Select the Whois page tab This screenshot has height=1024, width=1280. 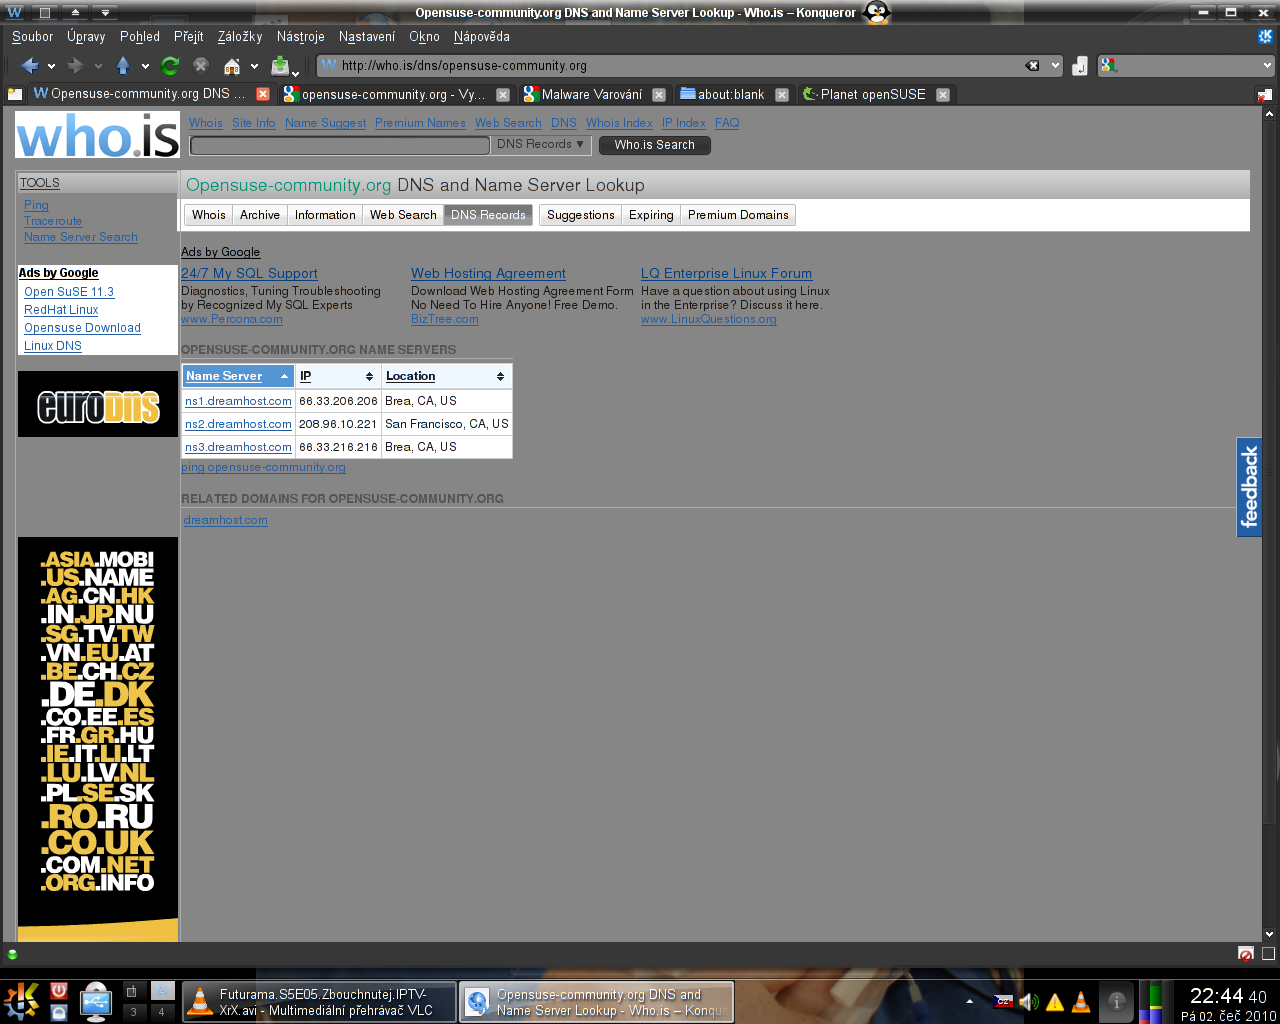209,215
